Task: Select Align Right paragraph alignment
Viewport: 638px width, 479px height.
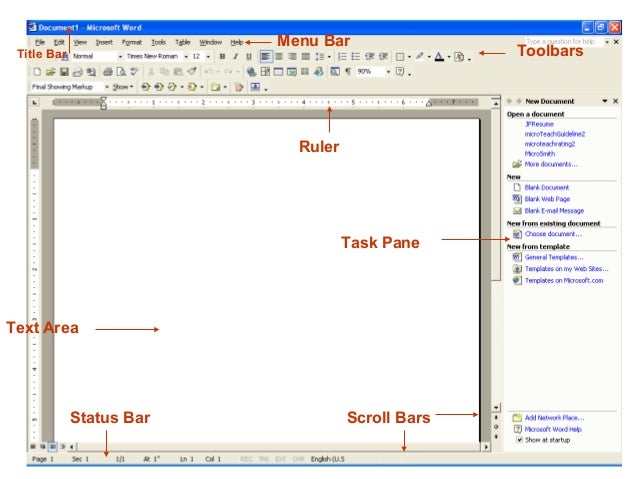Action: click(x=292, y=57)
